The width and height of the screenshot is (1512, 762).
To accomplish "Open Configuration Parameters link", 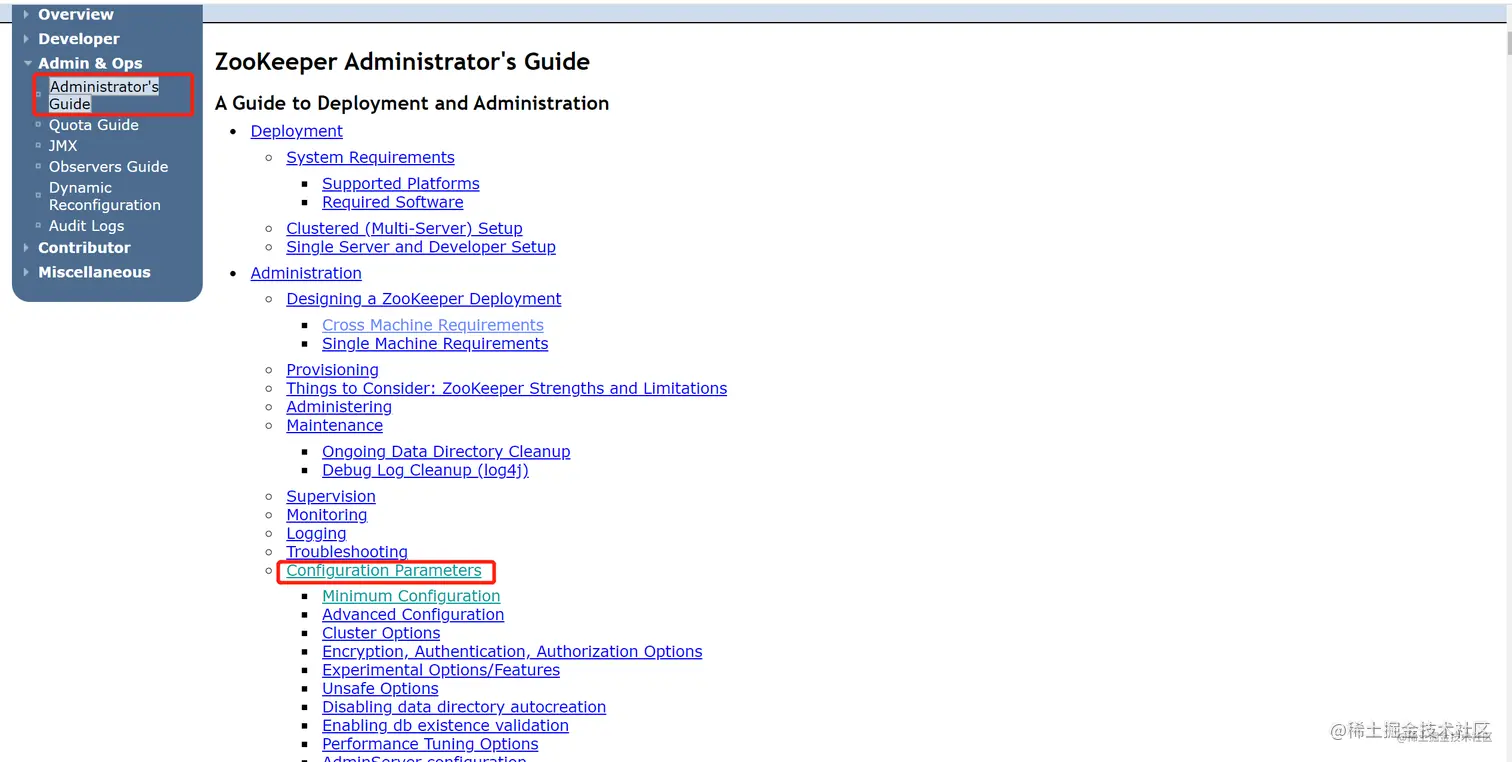I will coord(384,571).
